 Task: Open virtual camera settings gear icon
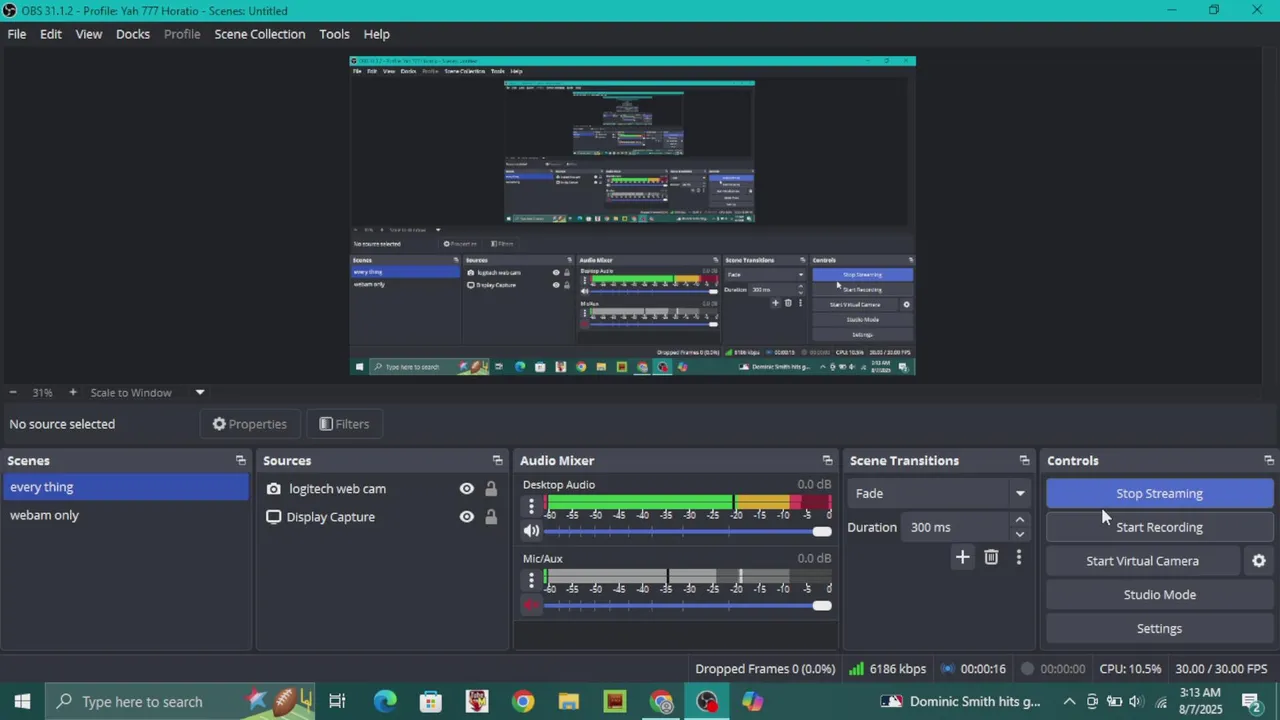[x=1259, y=561]
